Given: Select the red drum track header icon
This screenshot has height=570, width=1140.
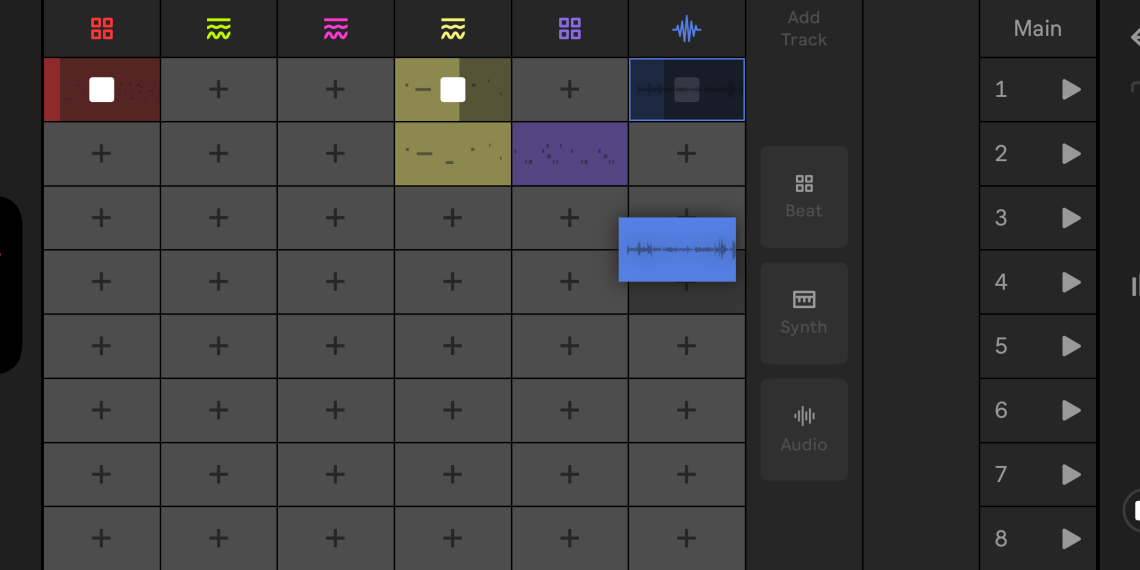Looking at the screenshot, I should (x=102, y=29).
